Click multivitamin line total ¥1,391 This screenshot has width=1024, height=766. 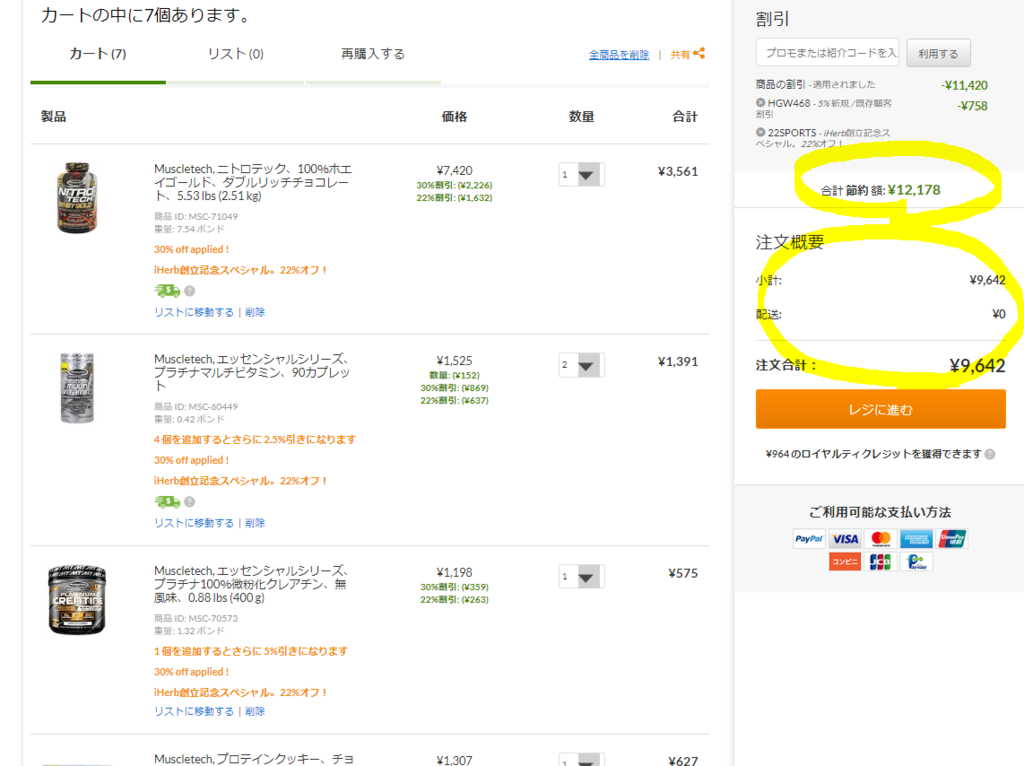(x=678, y=362)
